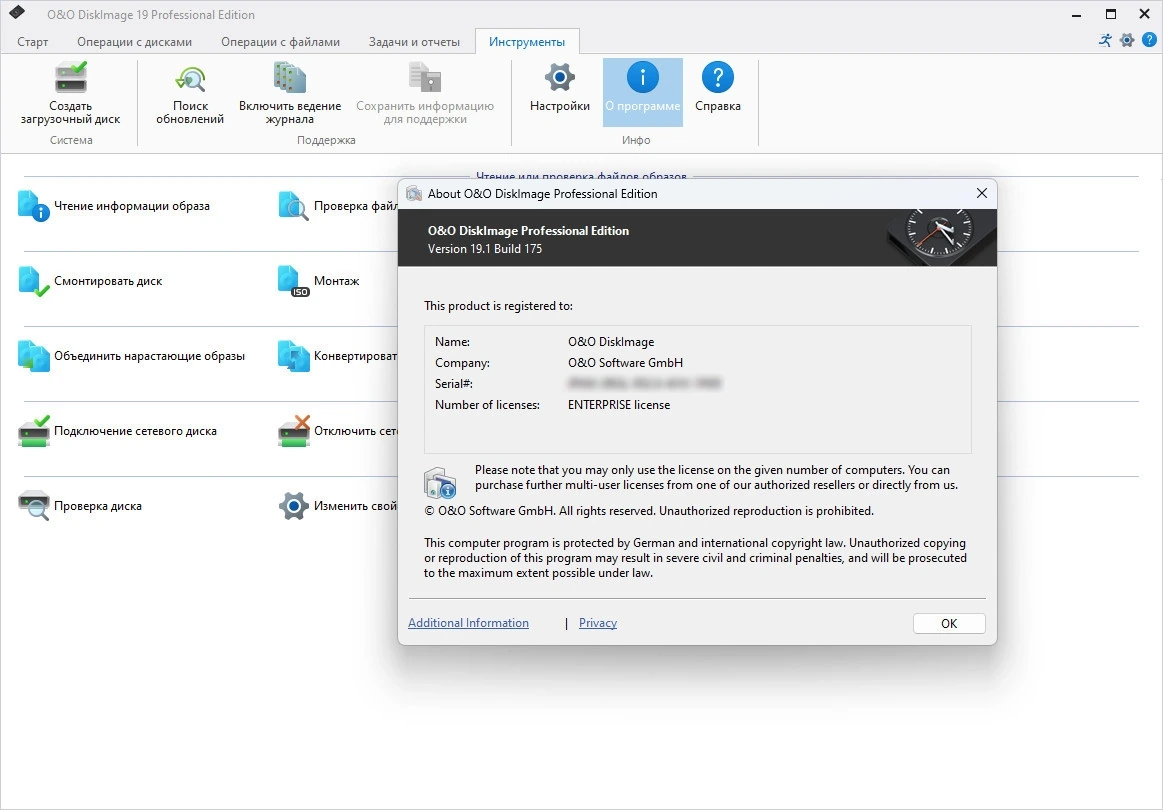Click Чтение информации образа icon
Image resolution: width=1163 pixels, height=810 pixels.
(33, 206)
